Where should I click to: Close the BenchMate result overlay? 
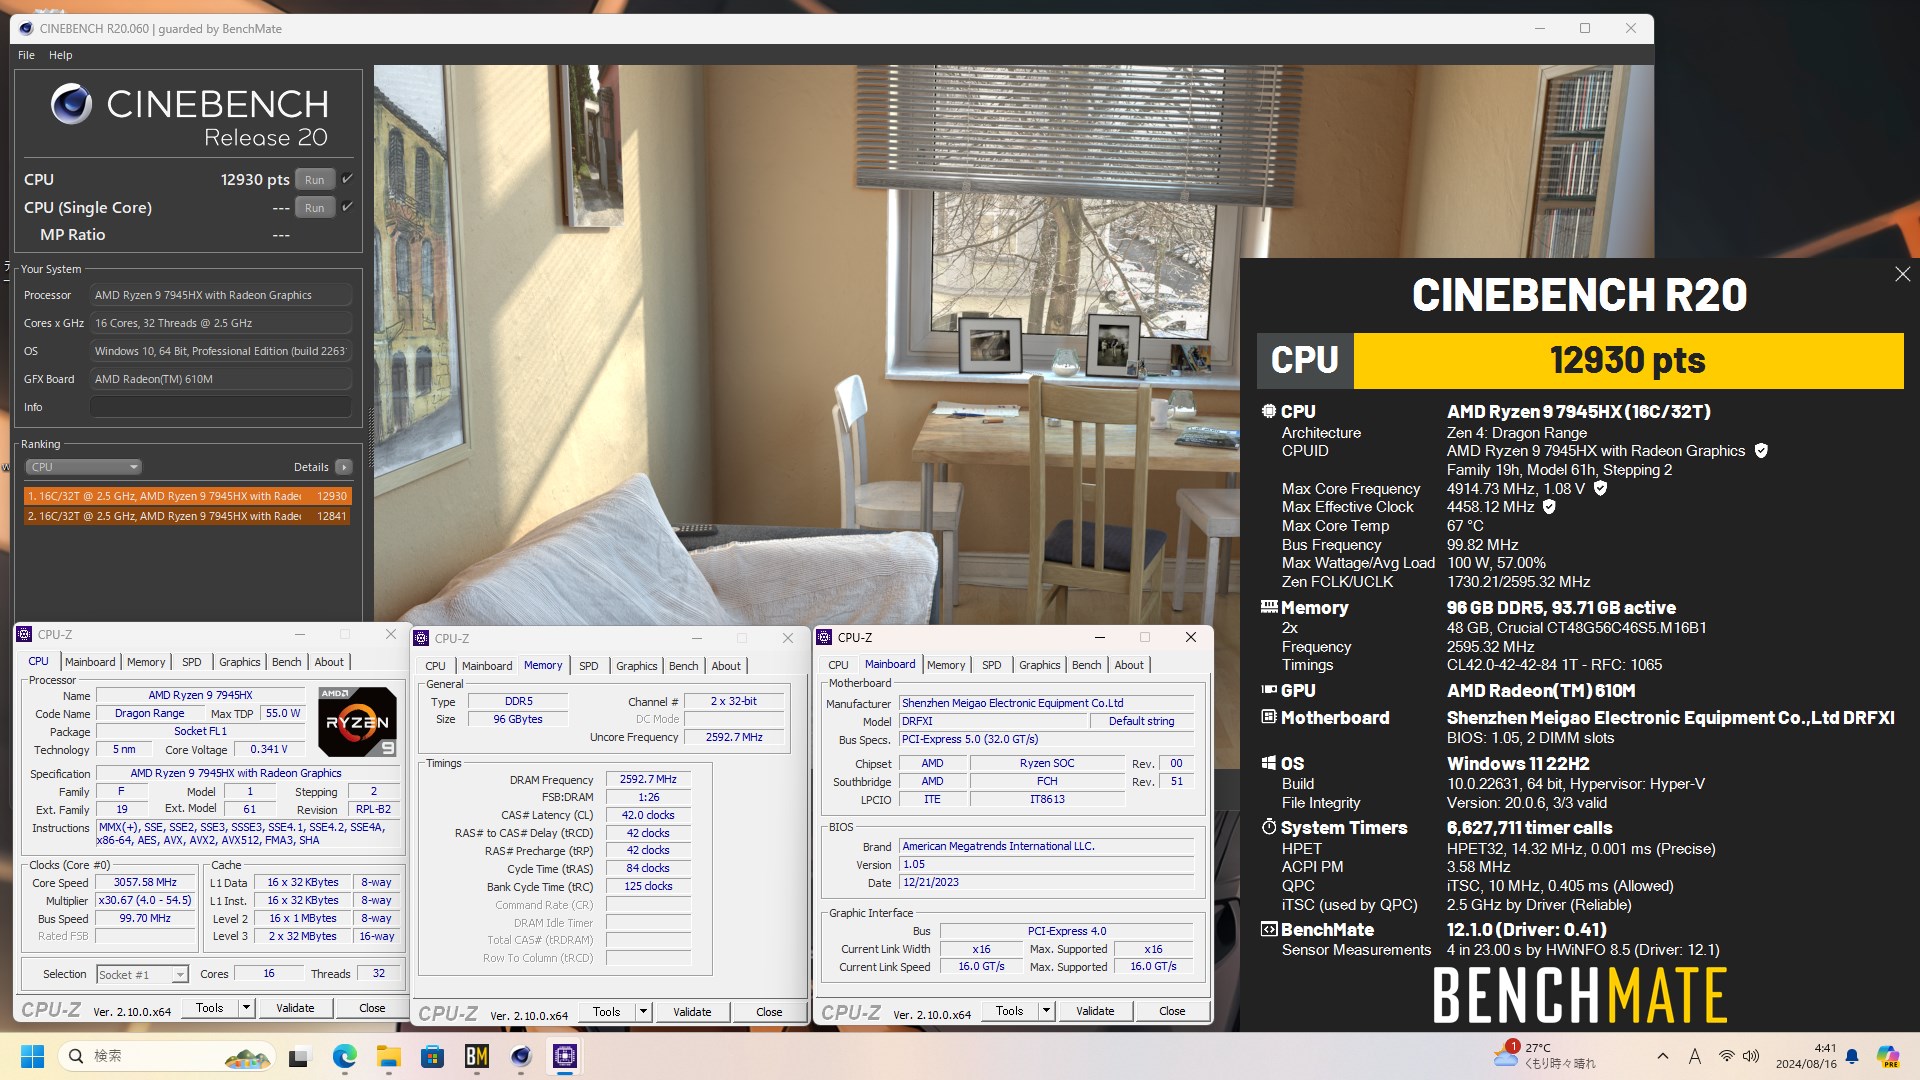[x=1902, y=274]
